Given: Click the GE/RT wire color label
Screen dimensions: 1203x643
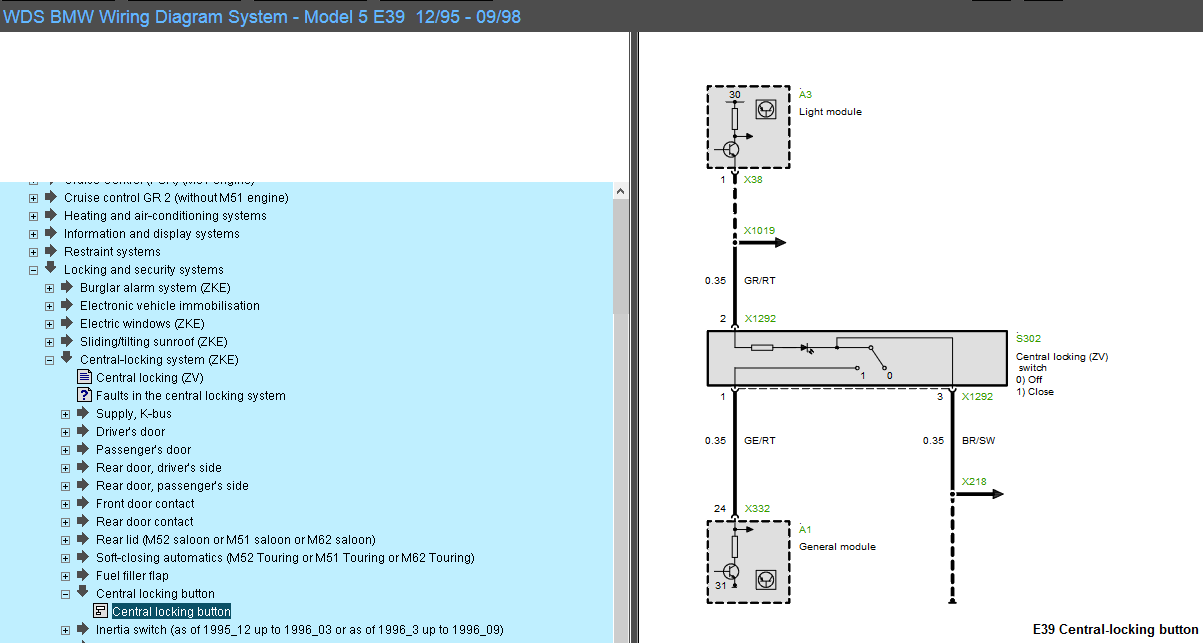Looking at the screenshot, I should point(760,441).
